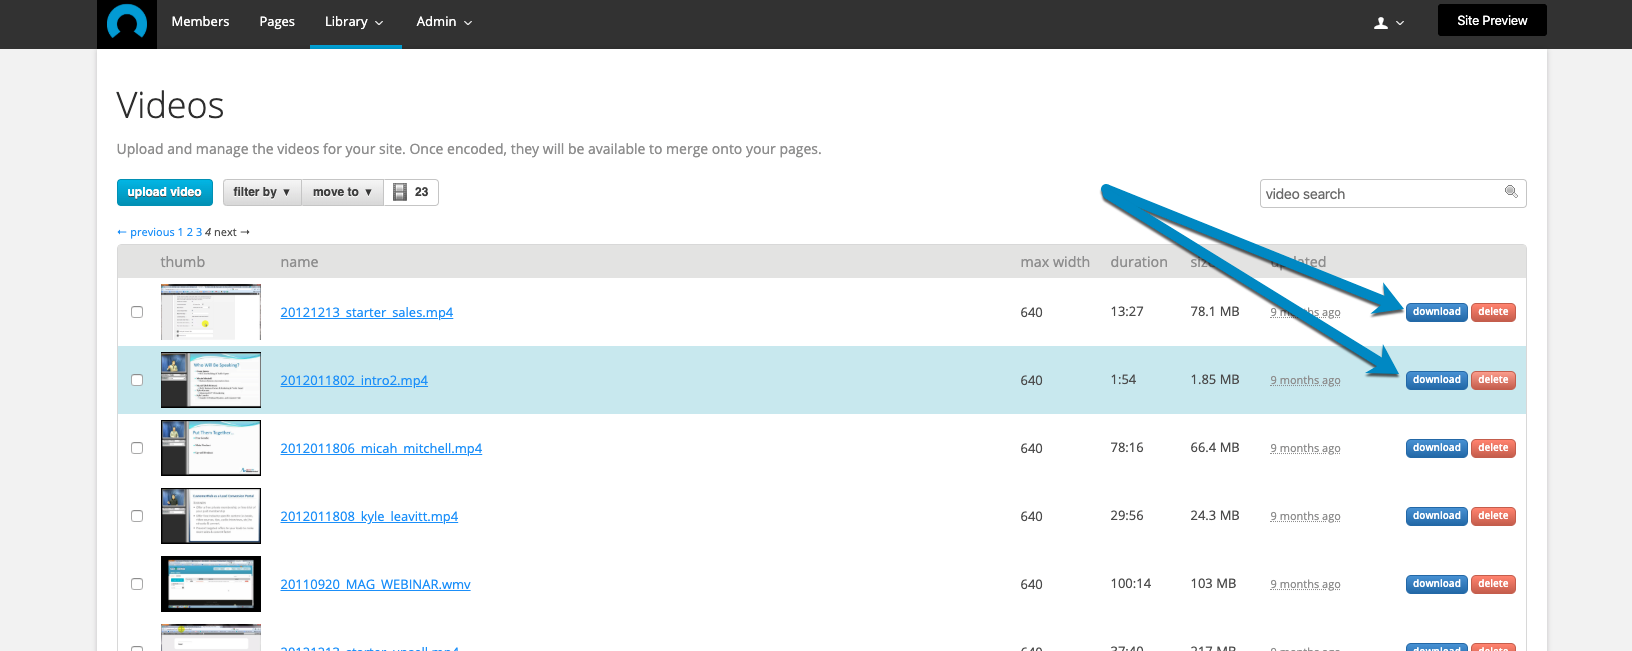Focus the video search field

pyautogui.click(x=1393, y=193)
